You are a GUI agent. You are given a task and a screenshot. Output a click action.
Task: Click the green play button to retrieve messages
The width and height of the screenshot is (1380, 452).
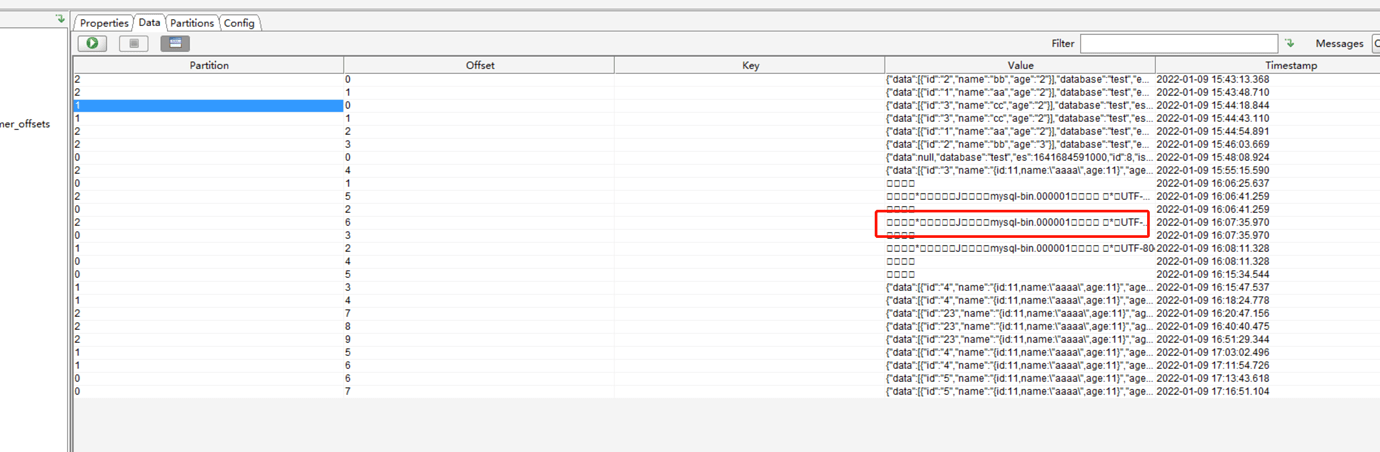coord(93,43)
